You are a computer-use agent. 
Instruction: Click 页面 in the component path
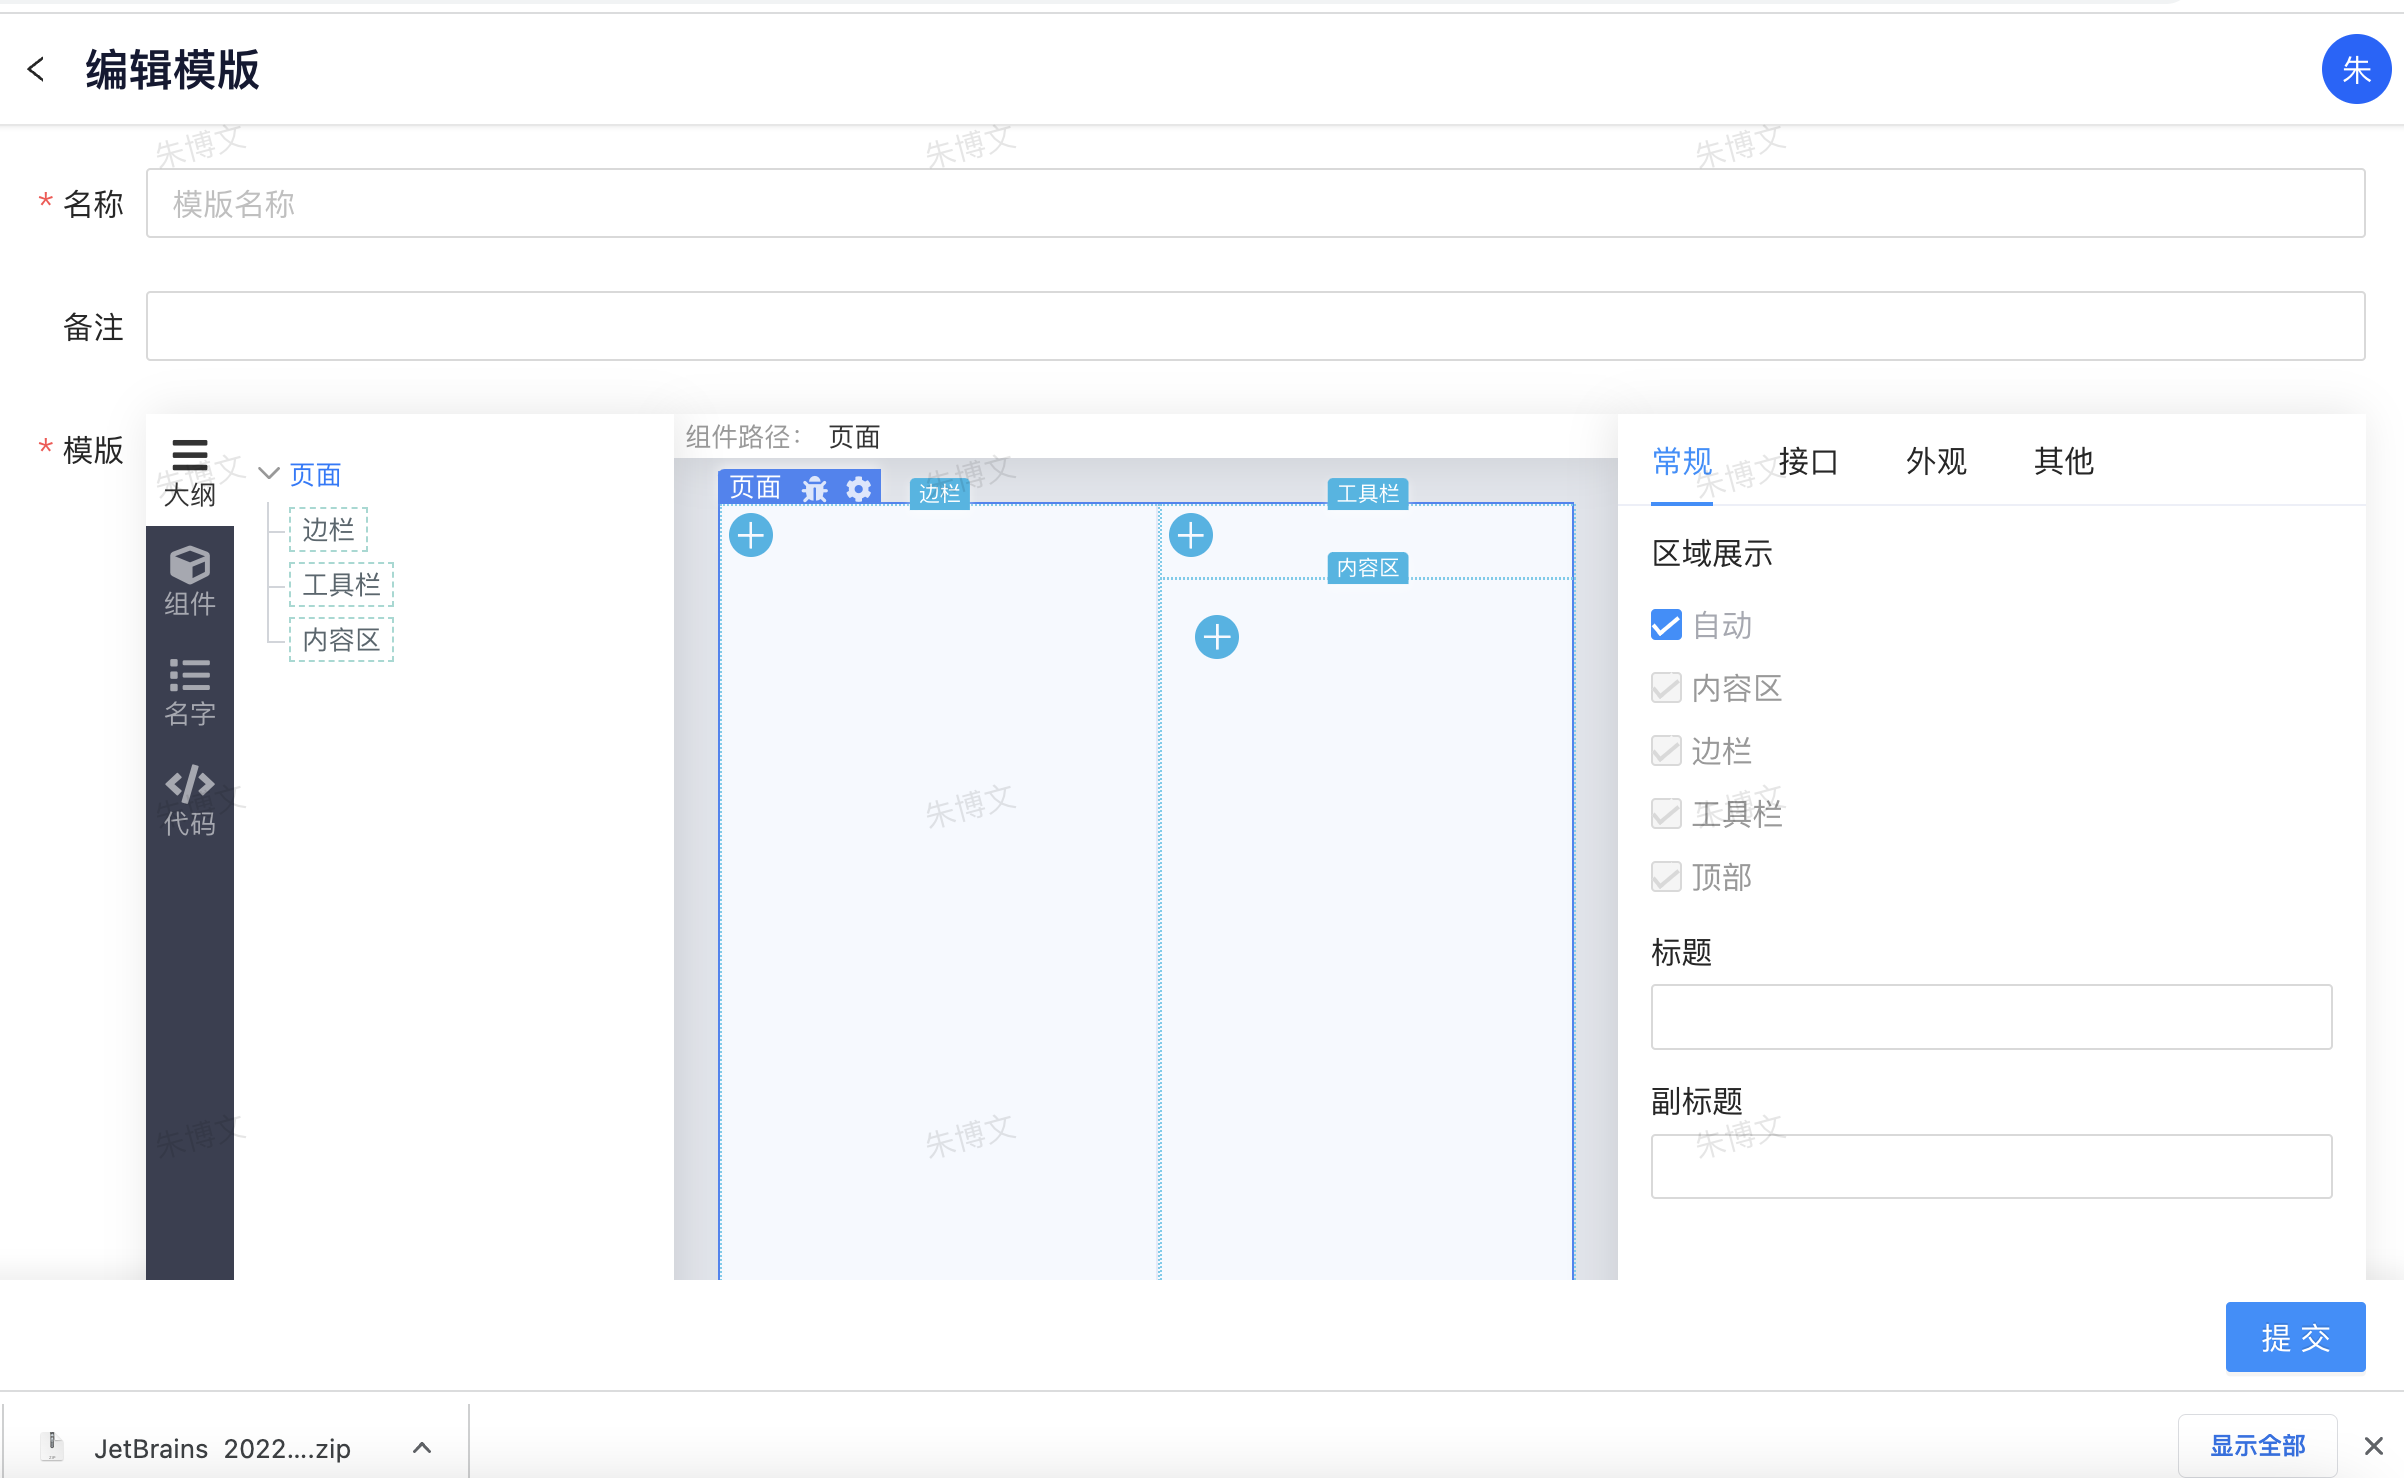pos(854,437)
